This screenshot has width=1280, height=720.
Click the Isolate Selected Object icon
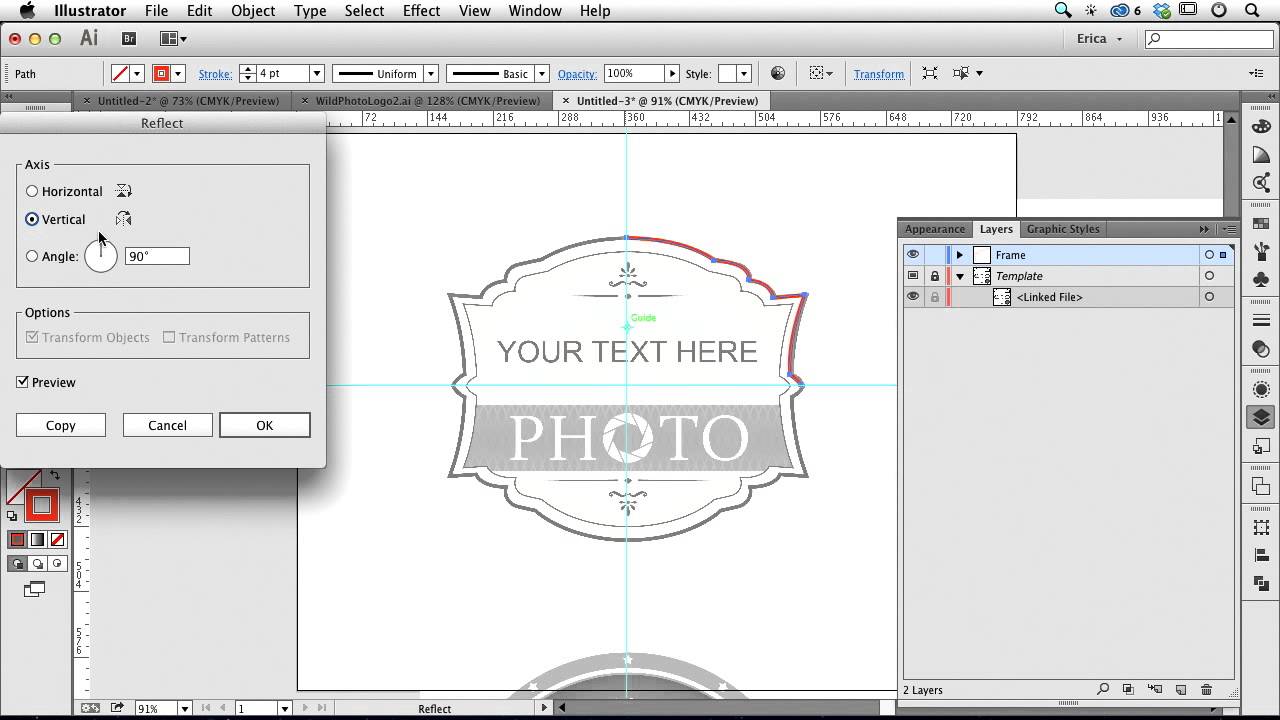point(930,74)
